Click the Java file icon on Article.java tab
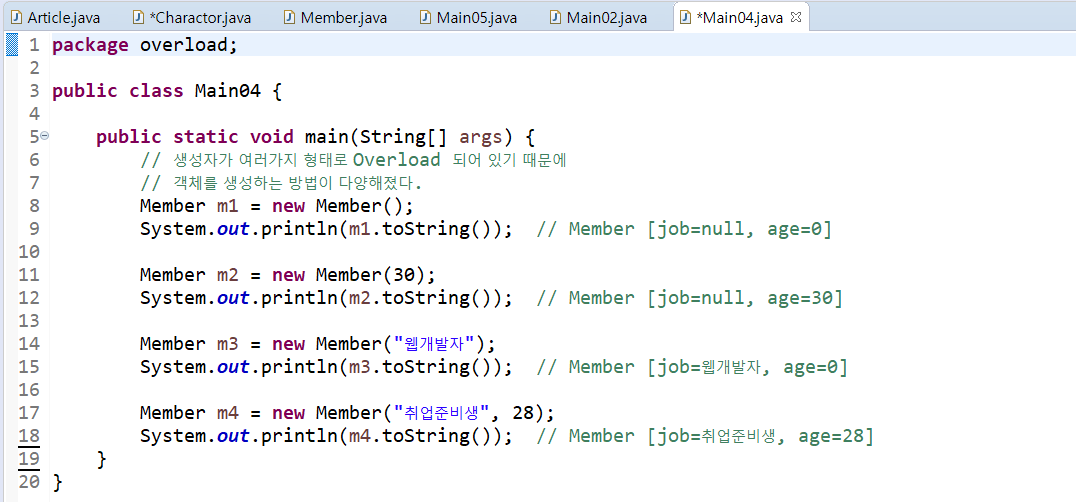Viewport: 1076px width, 502px height. (18, 17)
